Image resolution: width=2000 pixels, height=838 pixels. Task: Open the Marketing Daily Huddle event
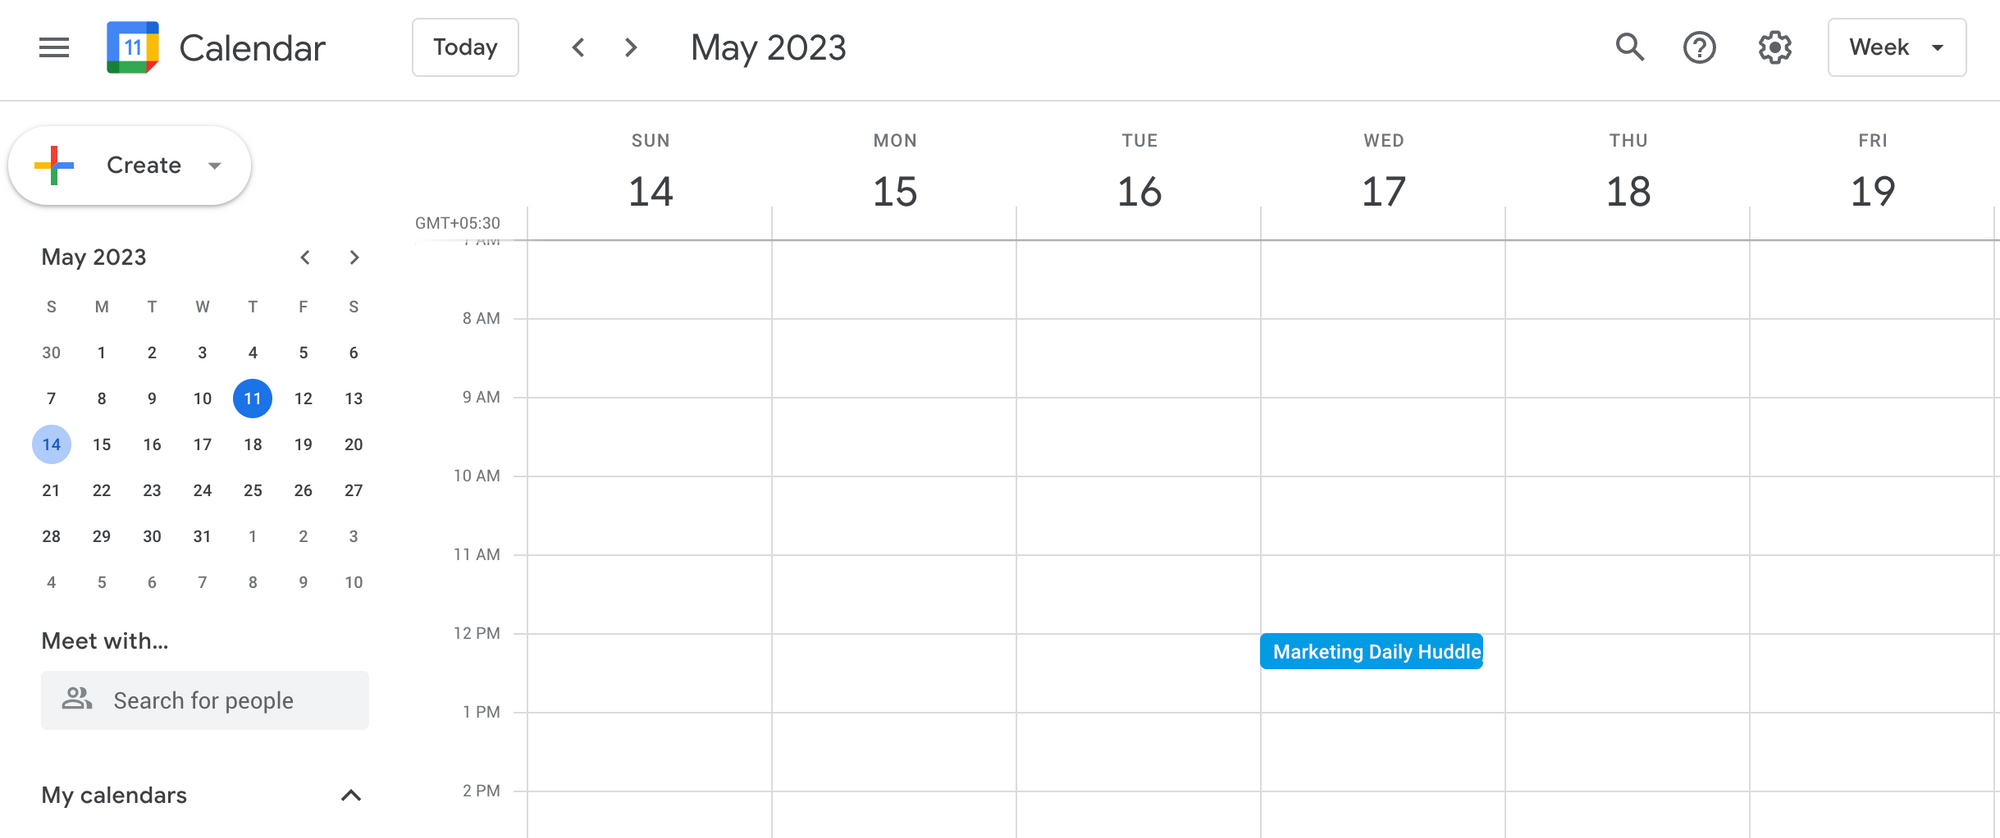(1371, 651)
